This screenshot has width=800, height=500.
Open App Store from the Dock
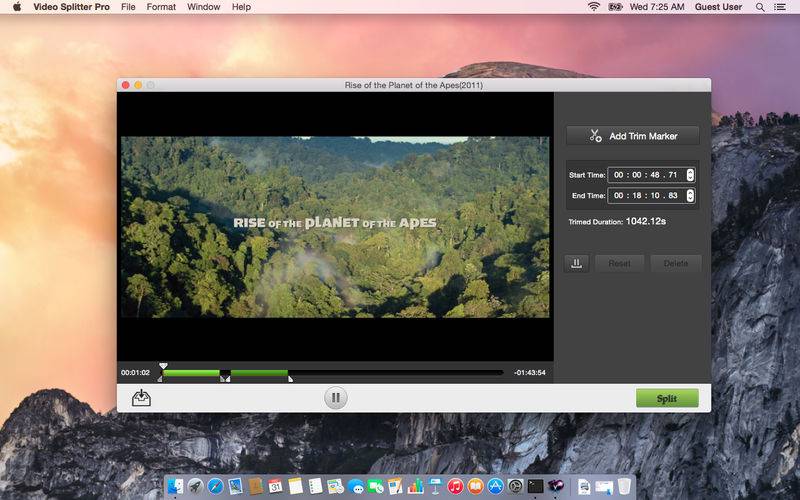click(495, 486)
